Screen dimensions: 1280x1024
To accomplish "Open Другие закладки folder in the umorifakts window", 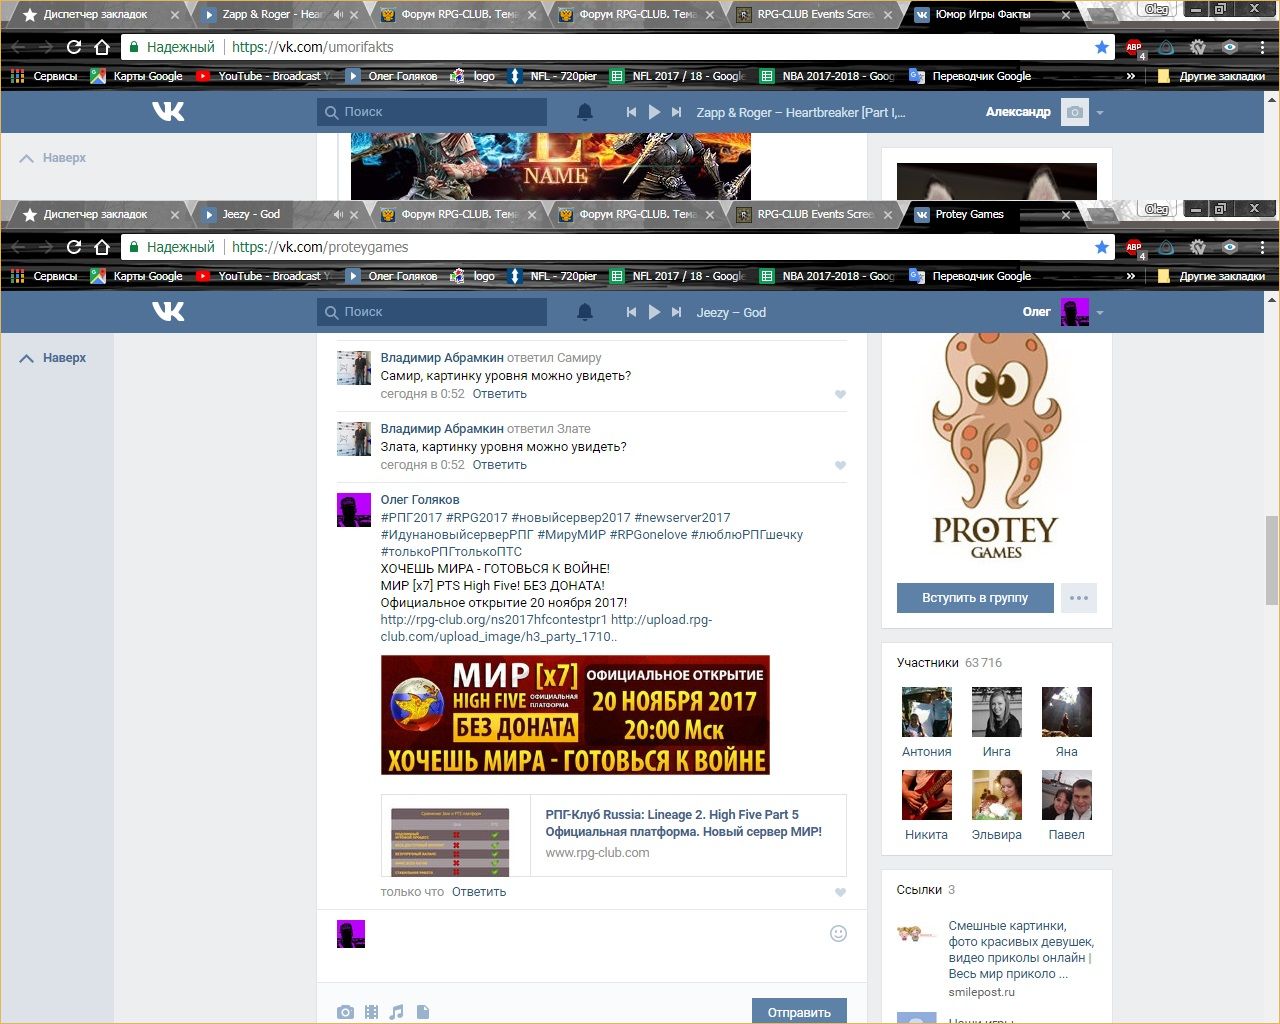I will click(x=1211, y=76).
